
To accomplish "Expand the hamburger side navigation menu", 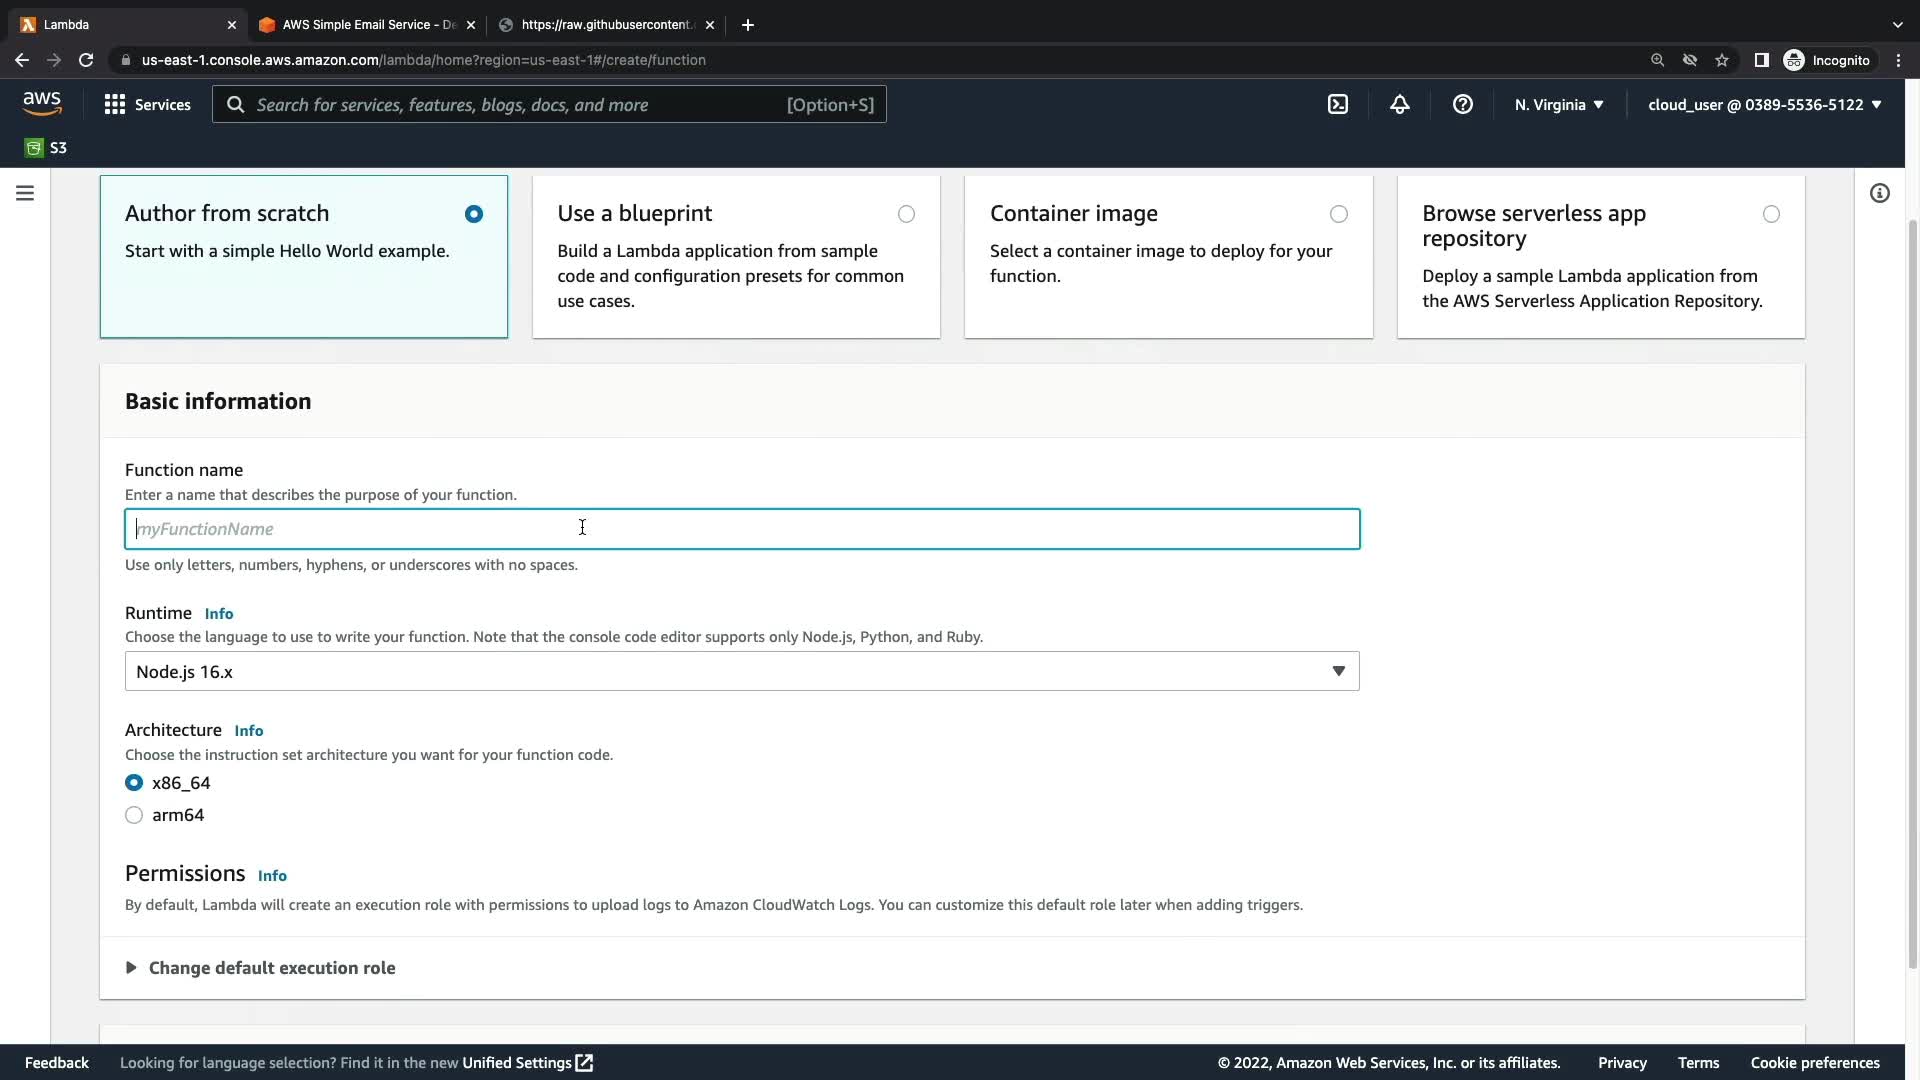I will 25,193.
